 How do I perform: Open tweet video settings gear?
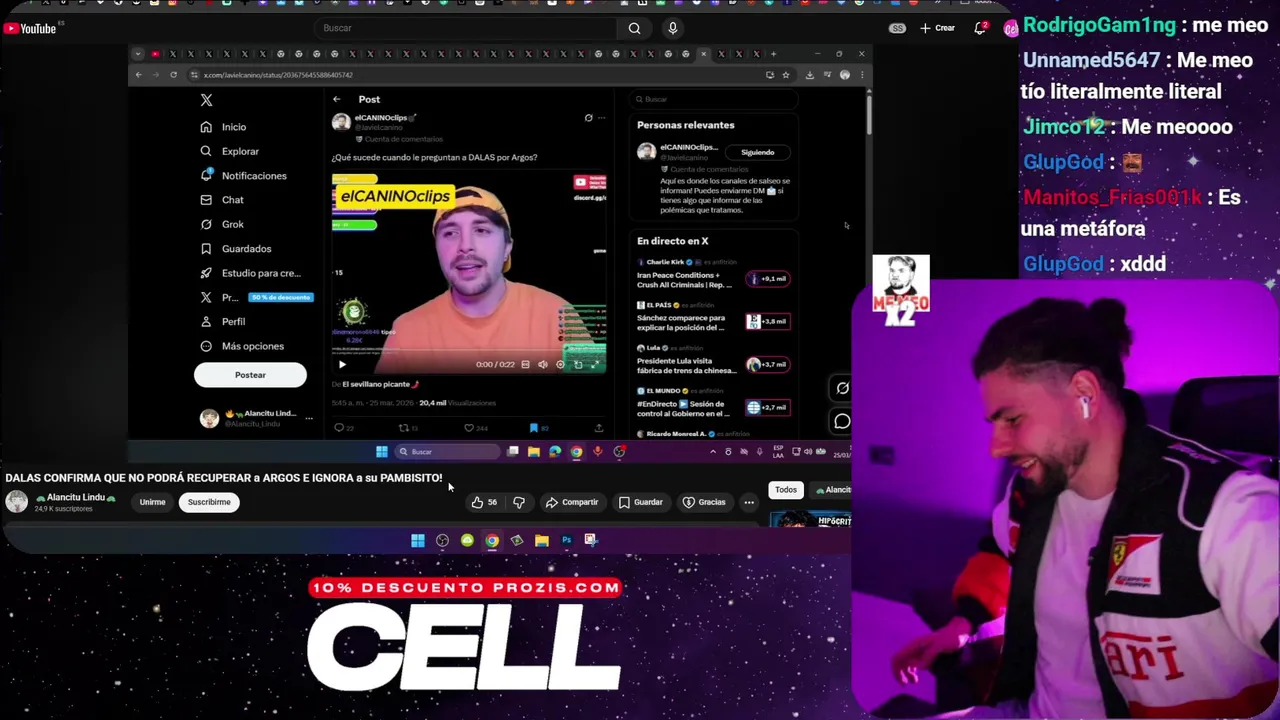point(560,364)
